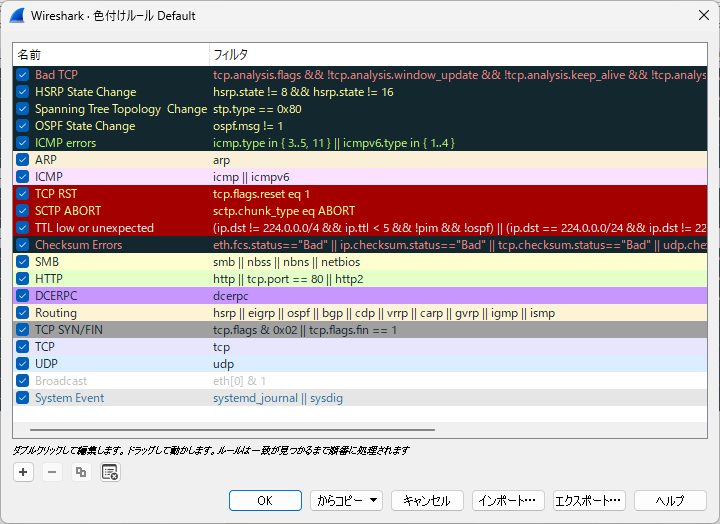Click the filter smb || nbss || nbns || netbios
The height and width of the screenshot is (524, 720).
[287, 262]
